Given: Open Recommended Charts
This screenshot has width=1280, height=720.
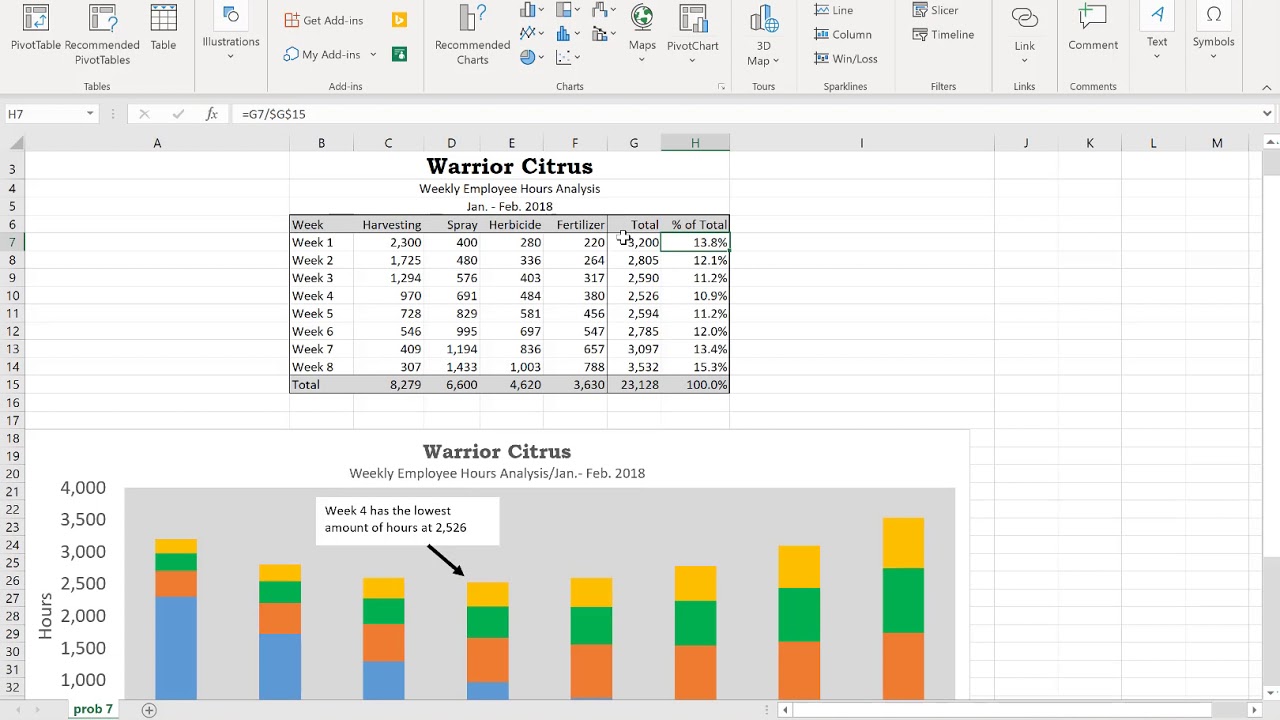Looking at the screenshot, I should pyautogui.click(x=472, y=35).
